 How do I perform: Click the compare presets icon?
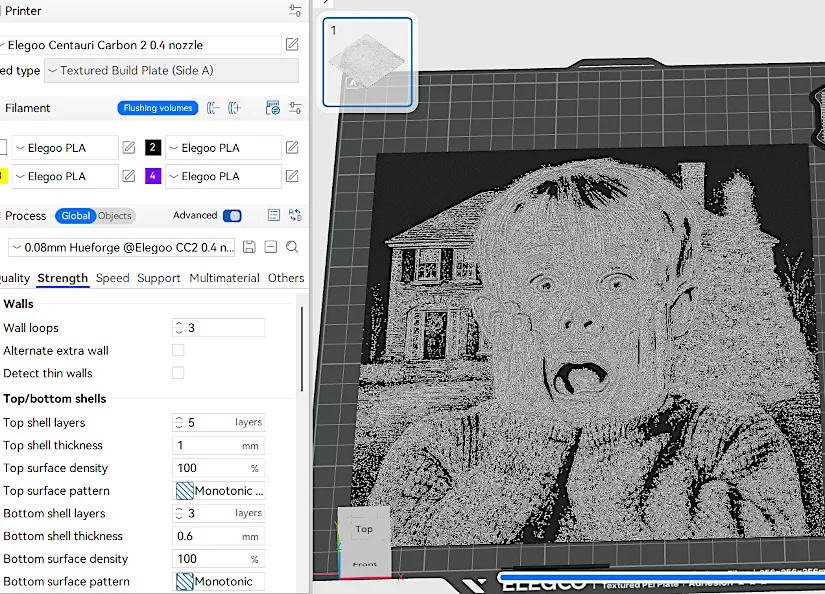(295, 215)
